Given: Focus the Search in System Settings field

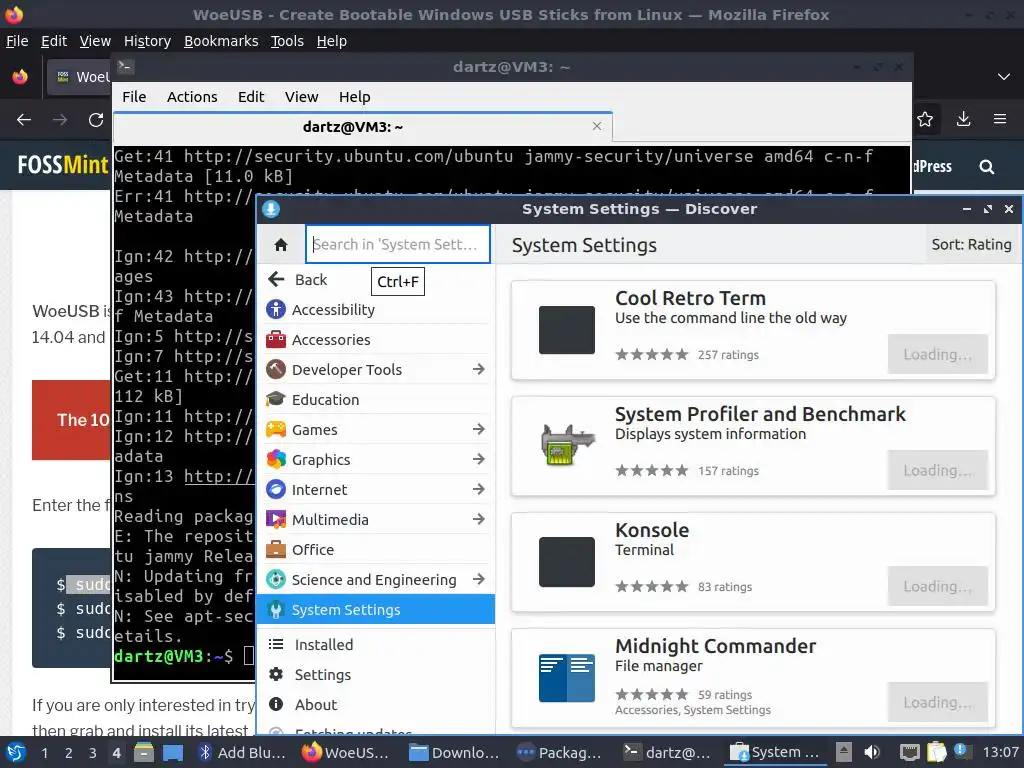Looking at the screenshot, I should (x=398, y=244).
